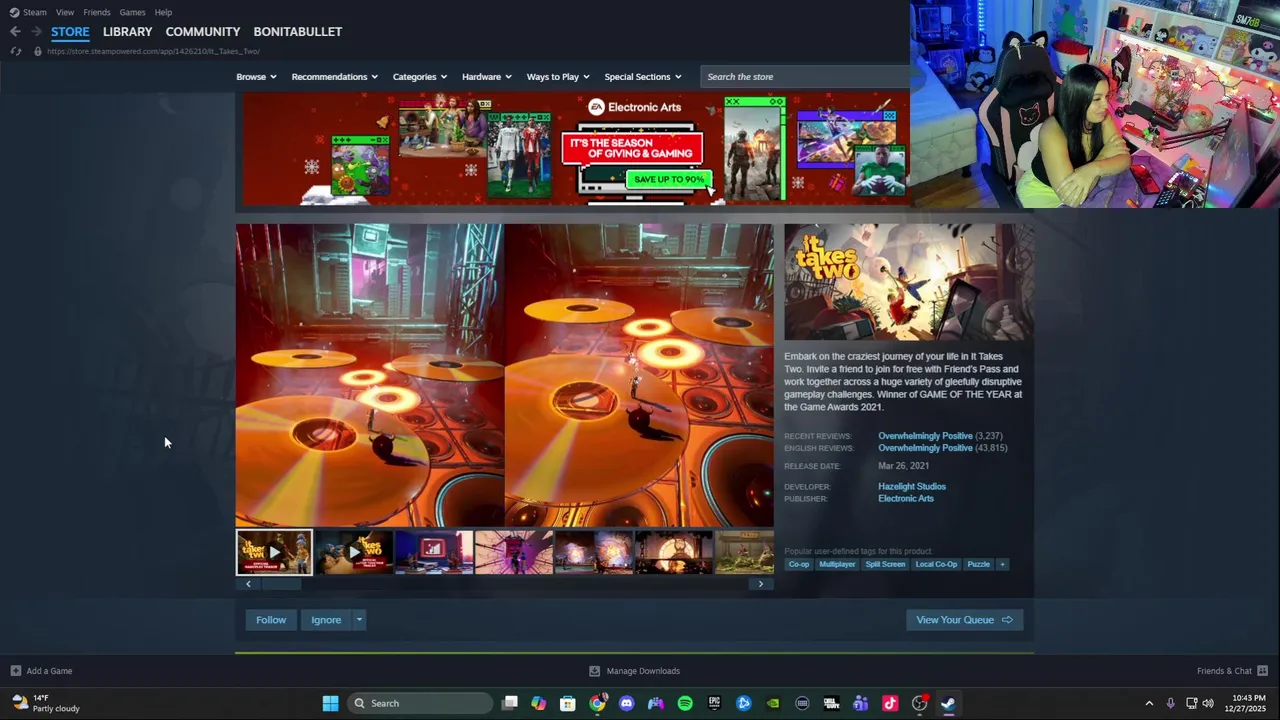Select the clock tower screenshot thumbnail
The width and height of the screenshot is (1280, 720).
pyautogui.click(x=674, y=552)
